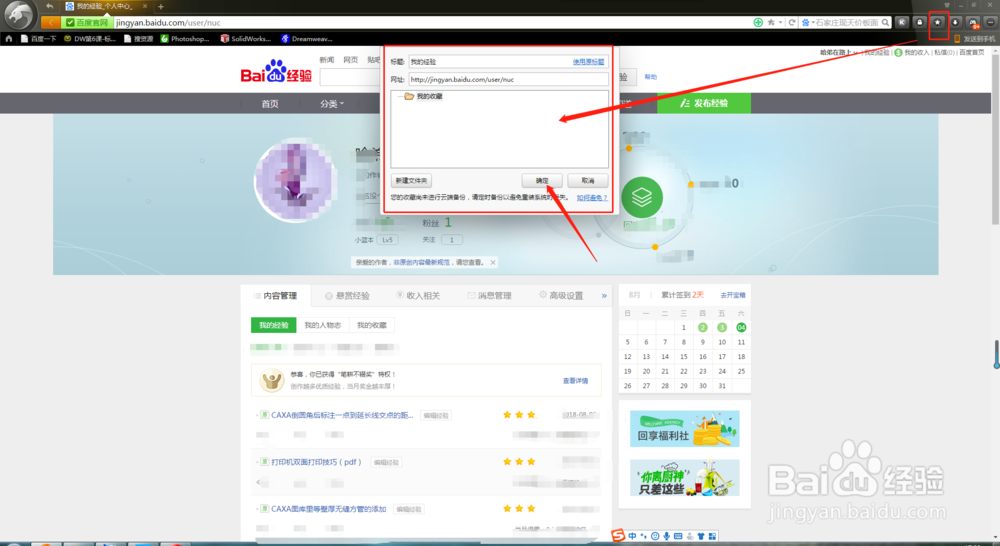This screenshot has width=1000, height=546.
Task: Expand the 分类 navigation dropdown
Action: pyautogui.click(x=332, y=103)
